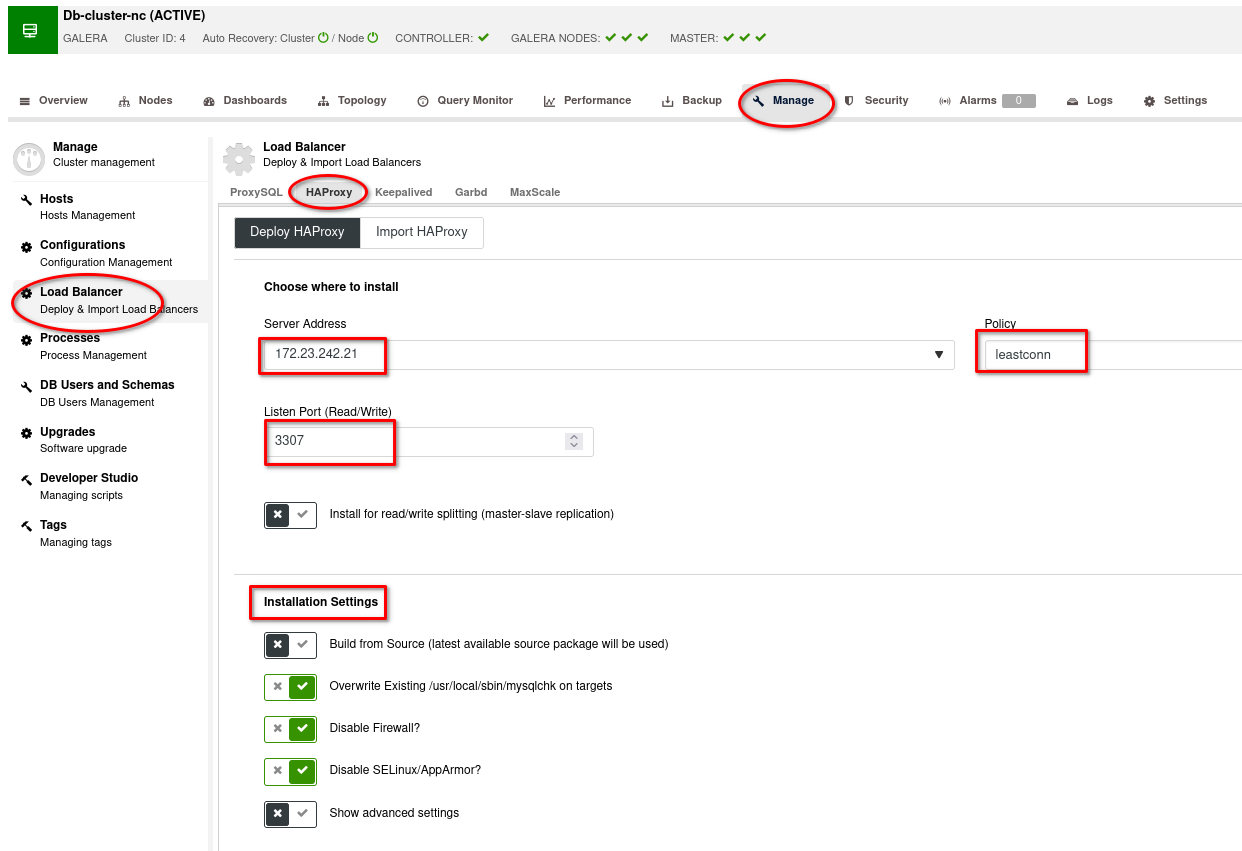This screenshot has width=1242, height=851.
Task: Click the Manage gauge icon in sidebar
Action: (29, 158)
